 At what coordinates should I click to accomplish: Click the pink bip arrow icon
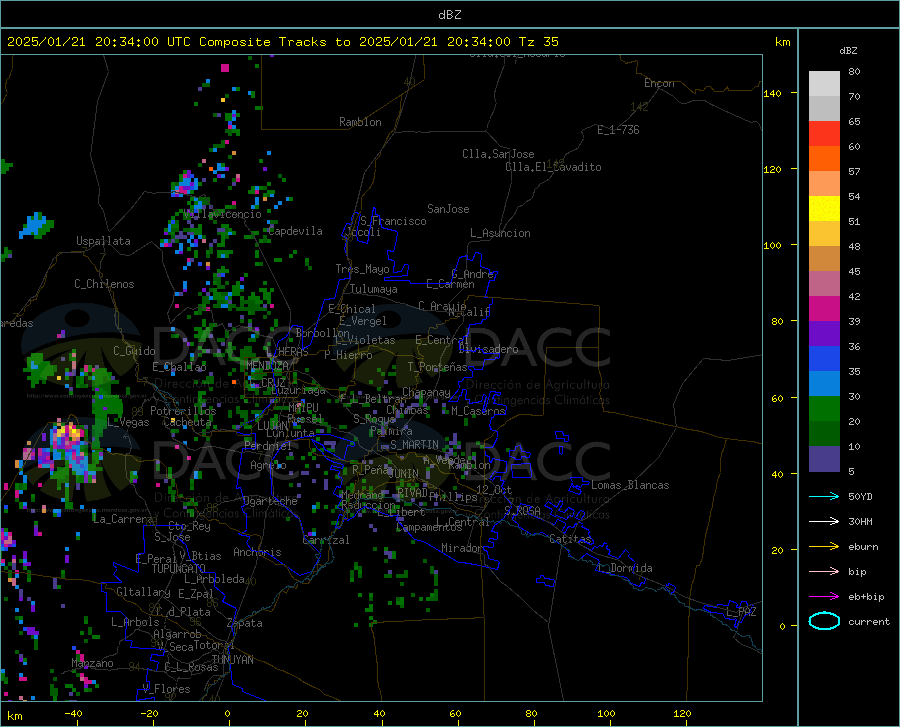click(824, 572)
